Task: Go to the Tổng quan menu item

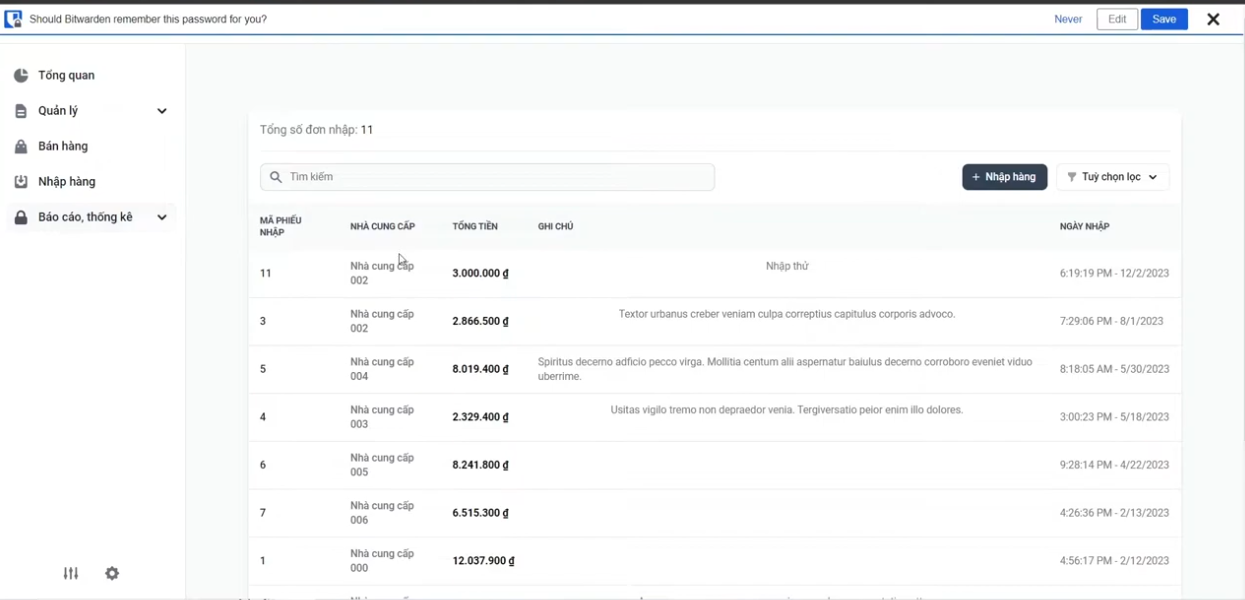Action: point(66,76)
